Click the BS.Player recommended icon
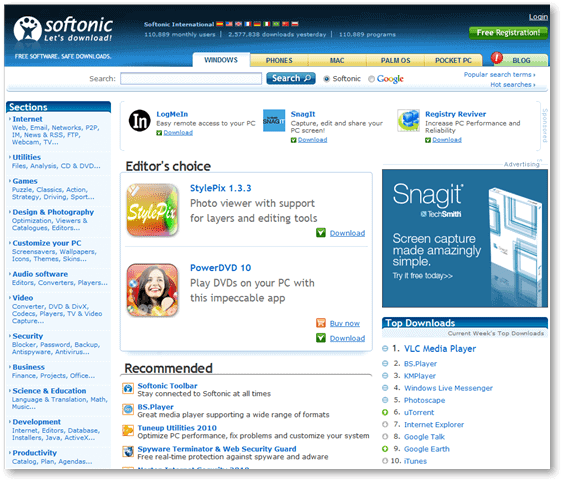561x480 pixels. click(x=128, y=409)
